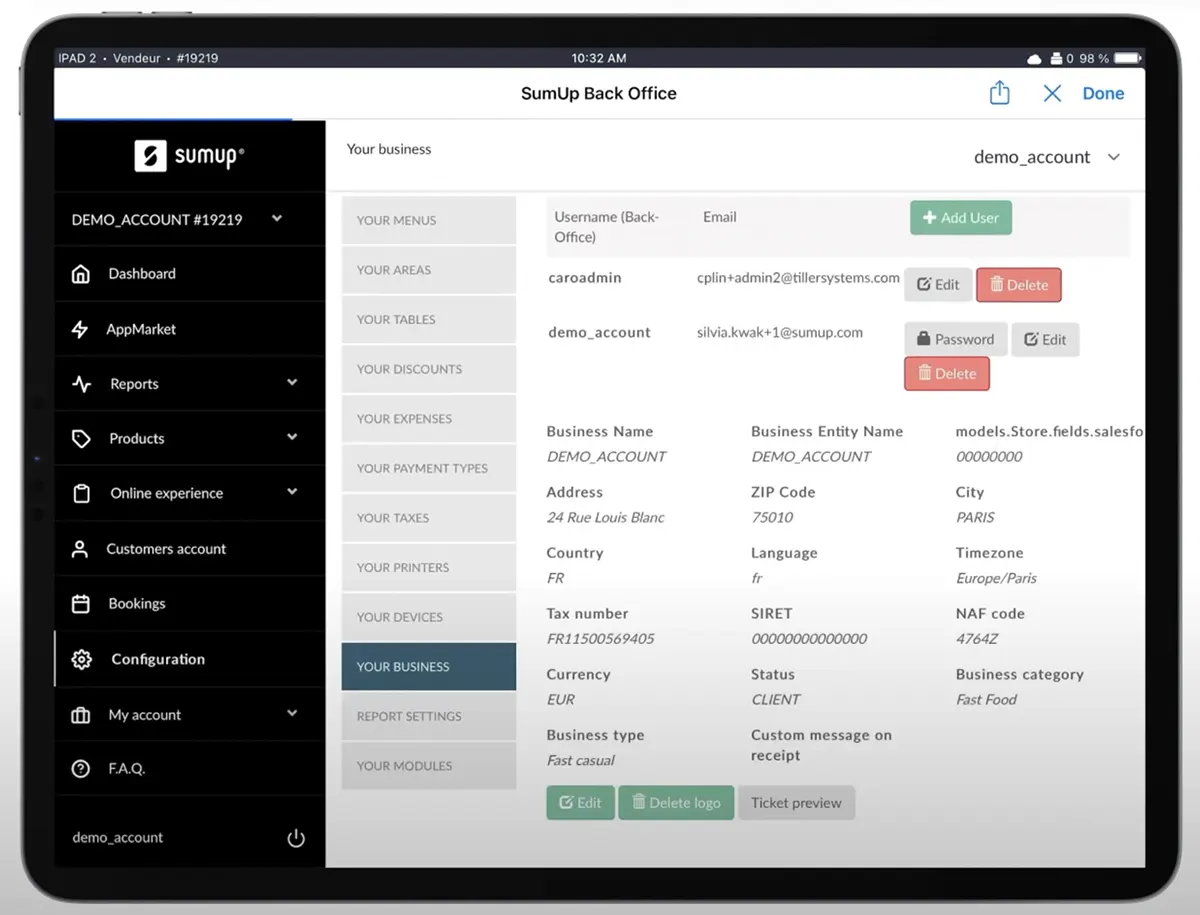Click the SumUp logo

click(190, 155)
